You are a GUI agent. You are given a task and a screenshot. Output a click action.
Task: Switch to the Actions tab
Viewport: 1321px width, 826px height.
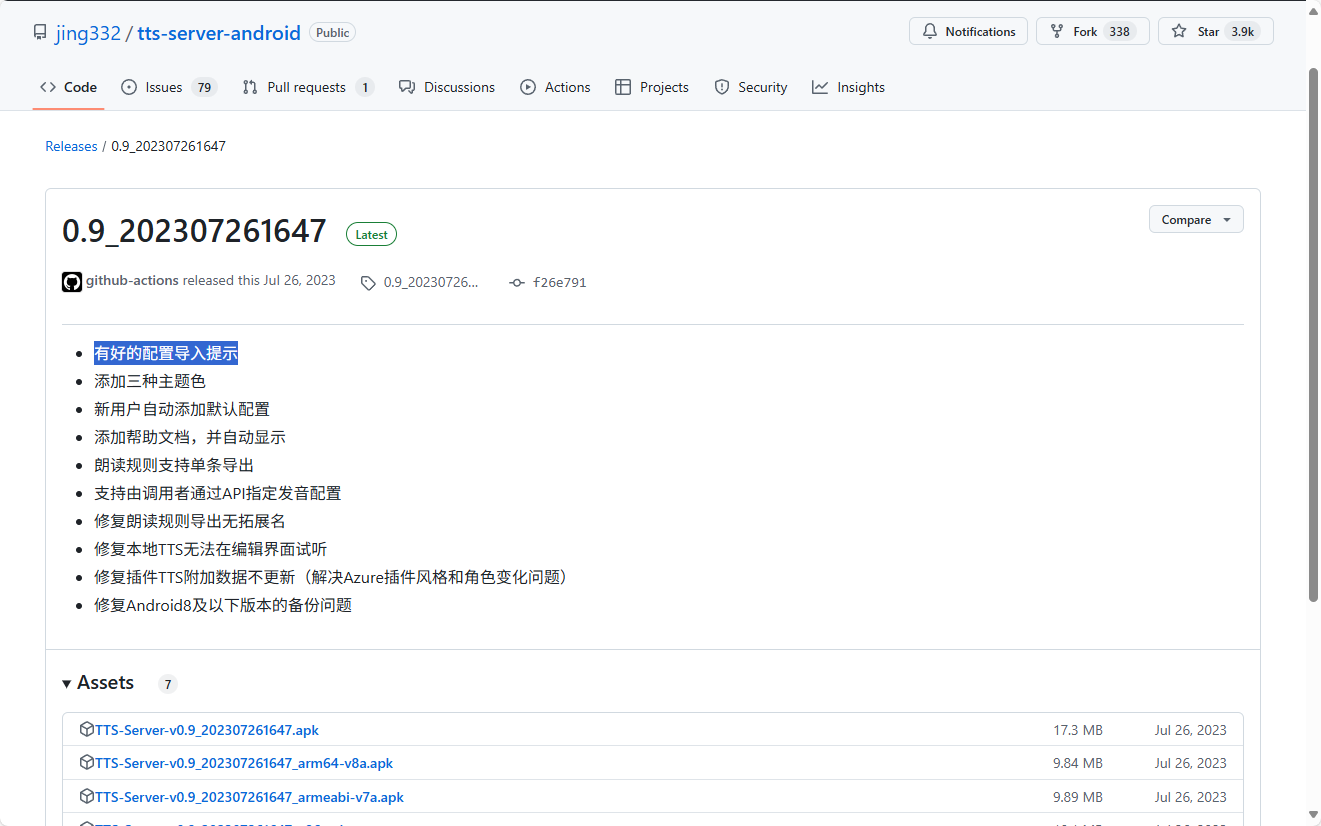(555, 87)
